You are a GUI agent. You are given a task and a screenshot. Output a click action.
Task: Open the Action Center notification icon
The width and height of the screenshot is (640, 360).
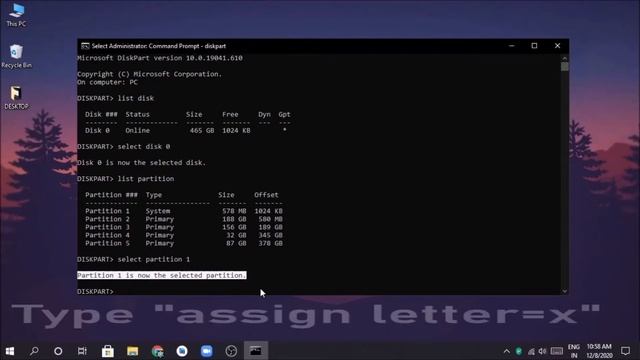point(625,351)
